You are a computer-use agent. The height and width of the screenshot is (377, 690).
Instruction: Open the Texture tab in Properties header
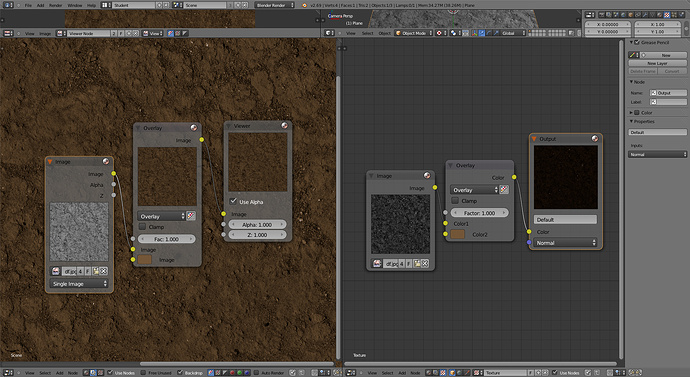tap(667, 15)
